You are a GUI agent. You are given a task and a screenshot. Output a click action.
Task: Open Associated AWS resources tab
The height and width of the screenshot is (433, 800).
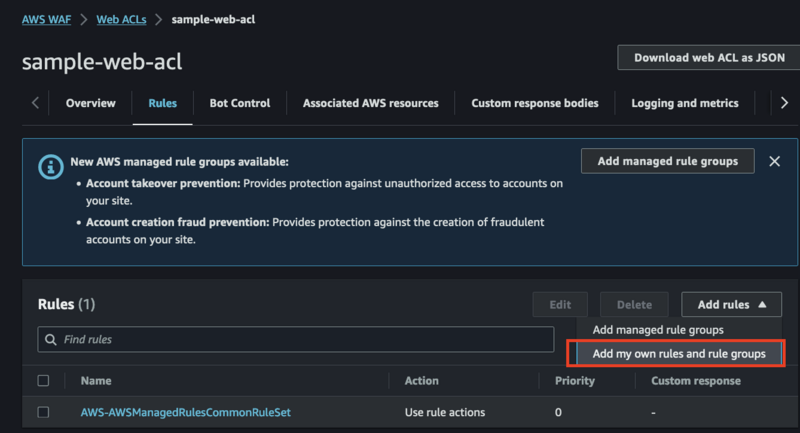tap(370, 103)
